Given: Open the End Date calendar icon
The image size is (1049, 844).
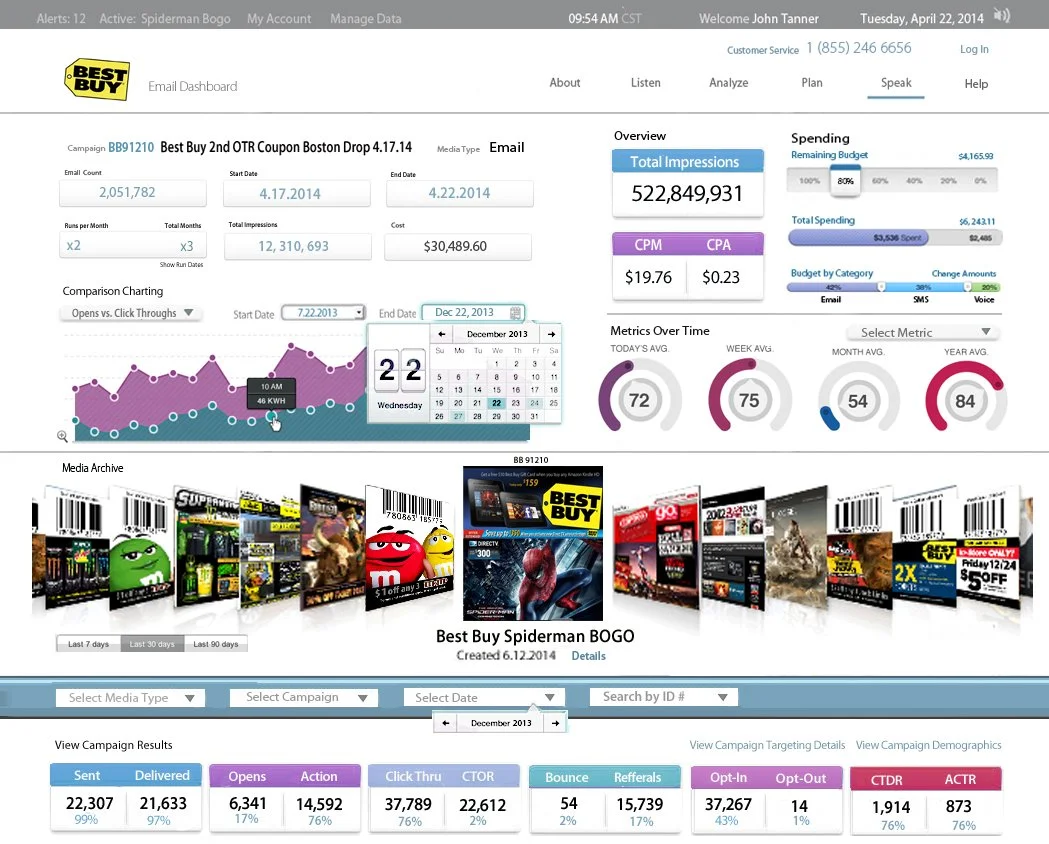Looking at the screenshot, I should [x=515, y=312].
